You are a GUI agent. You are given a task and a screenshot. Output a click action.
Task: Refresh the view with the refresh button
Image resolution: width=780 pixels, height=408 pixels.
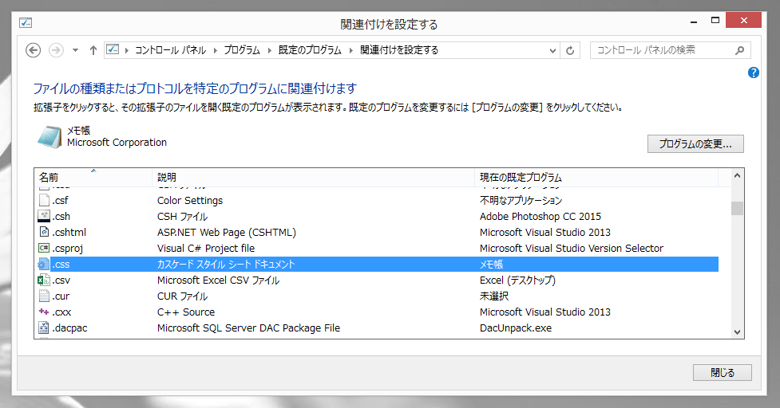coord(570,50)
